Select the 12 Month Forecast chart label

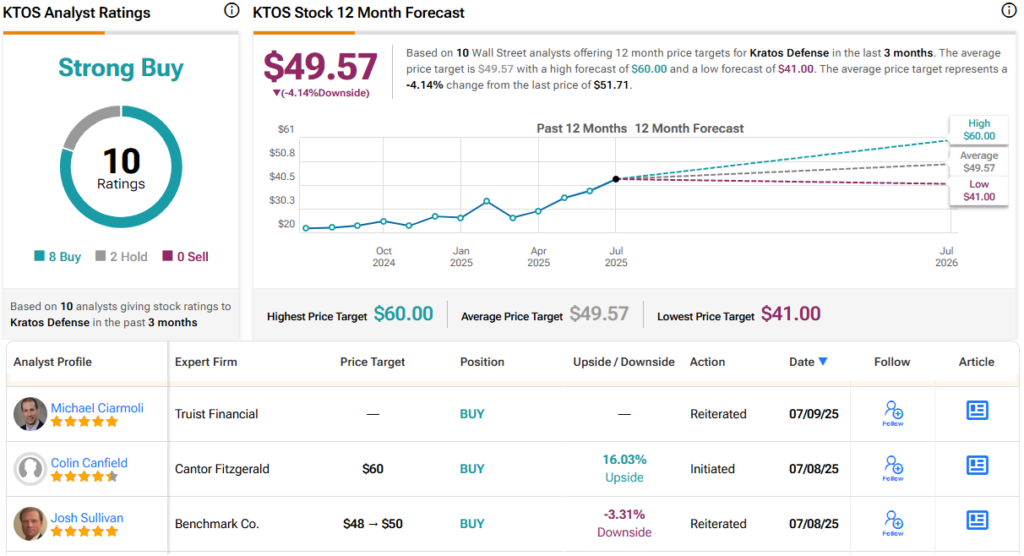689,129
